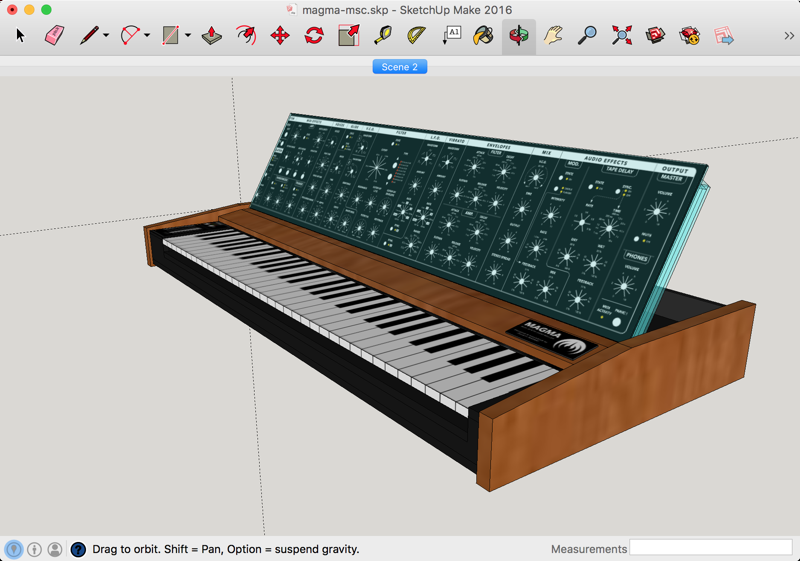800x561 pixels.
Task: Open the Instructor help question mark button
Action: (x=78, y=549)
